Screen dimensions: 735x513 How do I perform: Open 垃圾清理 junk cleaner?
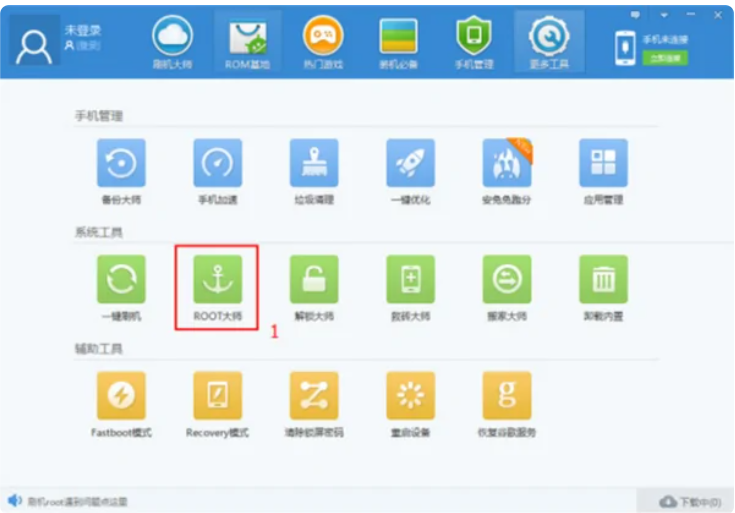[314, 163]
